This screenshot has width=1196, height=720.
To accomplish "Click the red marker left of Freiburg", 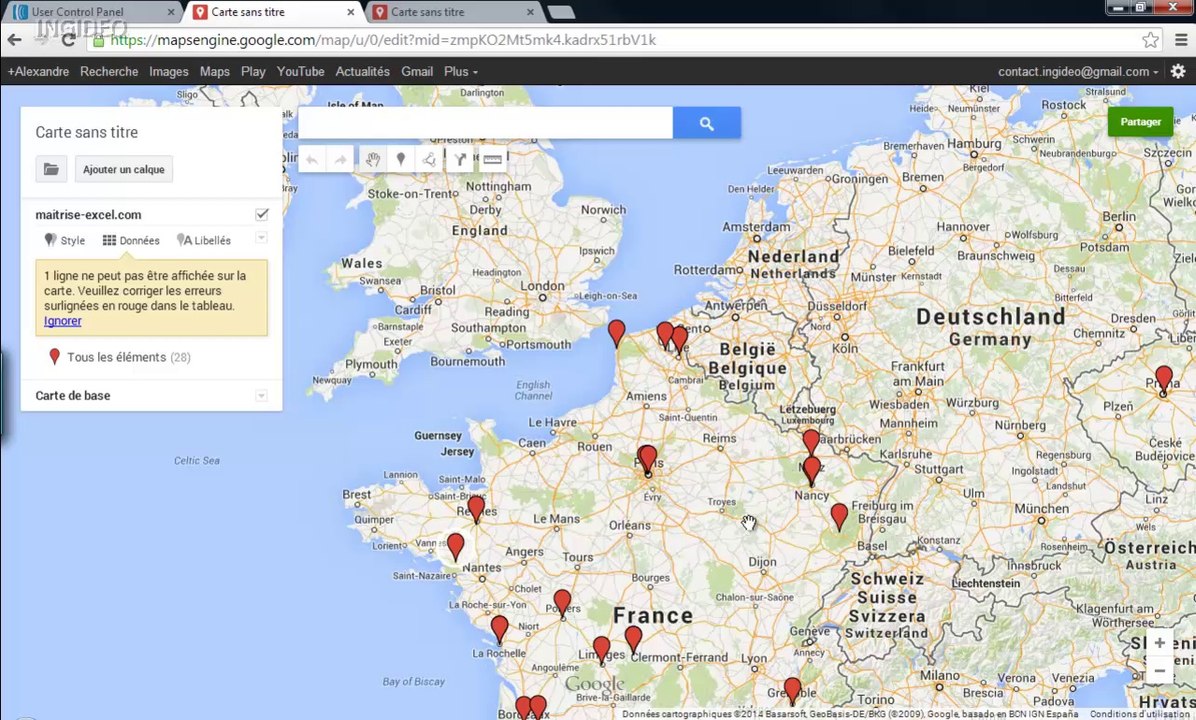I will point(839,516).
